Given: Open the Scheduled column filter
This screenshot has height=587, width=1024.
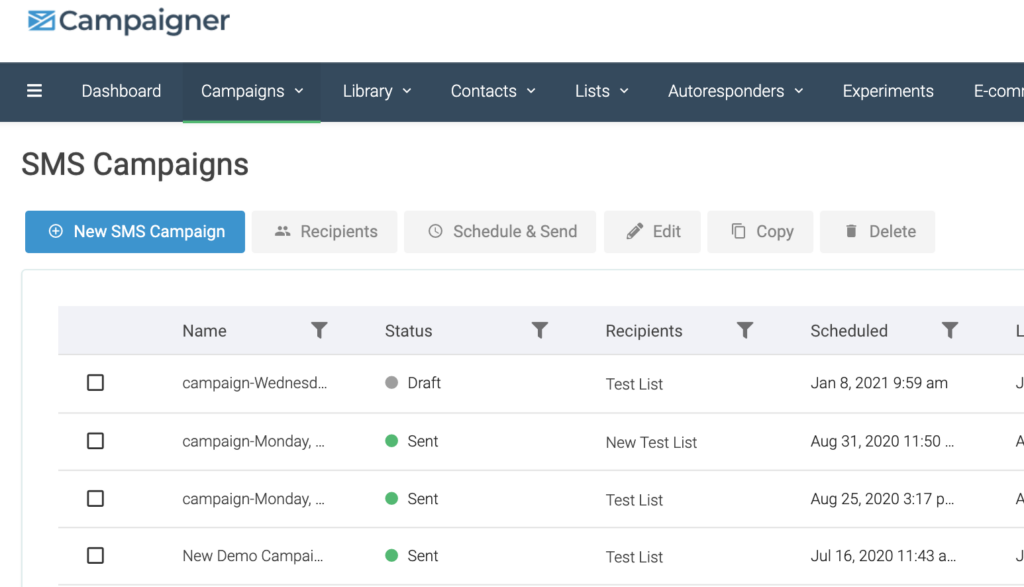Looking at the screenshot, I should 950,330.
